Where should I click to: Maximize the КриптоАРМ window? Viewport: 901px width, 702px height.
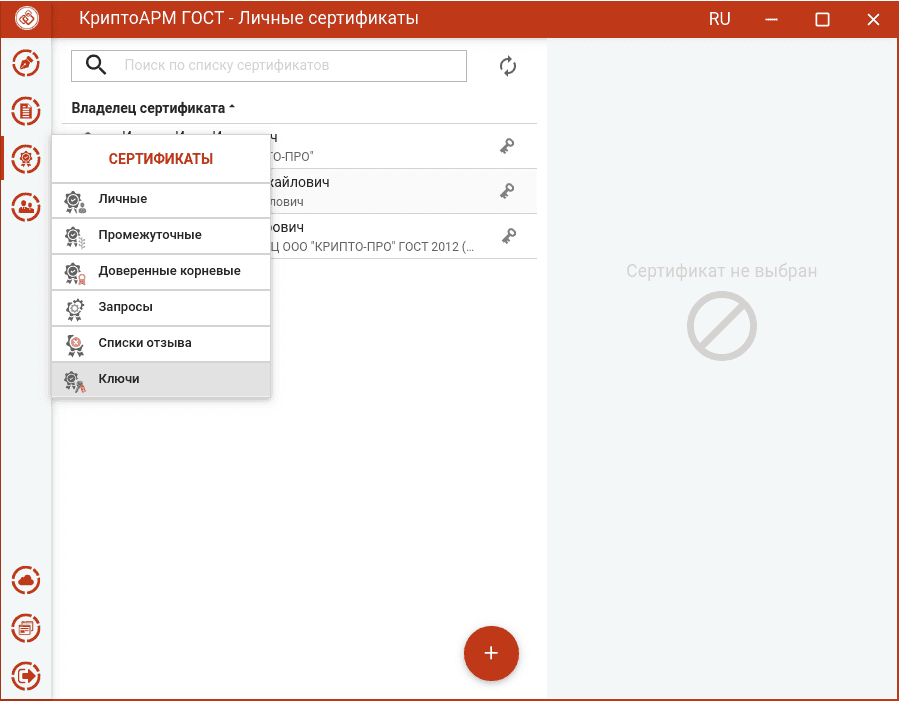[x=822, y=20]
